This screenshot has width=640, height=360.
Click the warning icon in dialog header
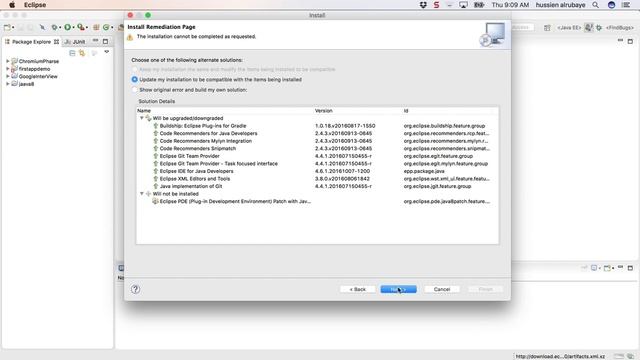[x=130, y=37]
